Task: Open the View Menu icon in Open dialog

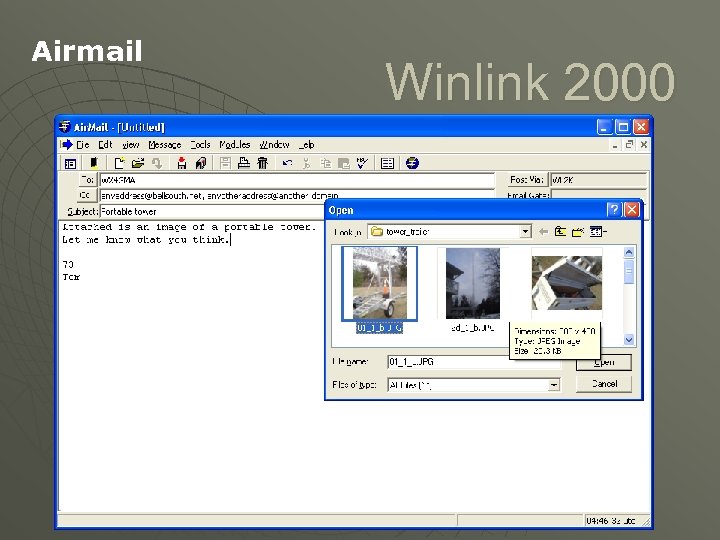Action: pos(598,232)
